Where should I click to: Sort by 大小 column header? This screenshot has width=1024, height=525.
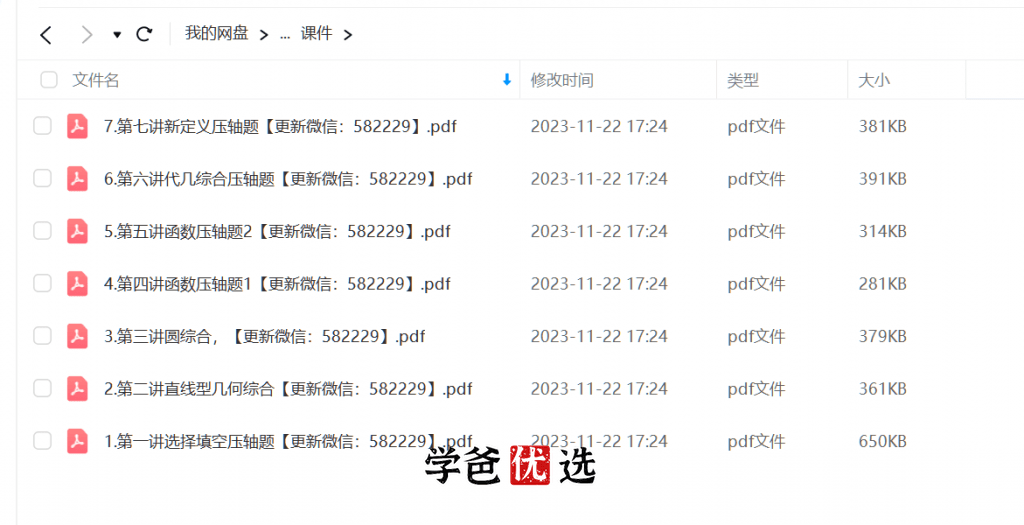click(874, 80)
